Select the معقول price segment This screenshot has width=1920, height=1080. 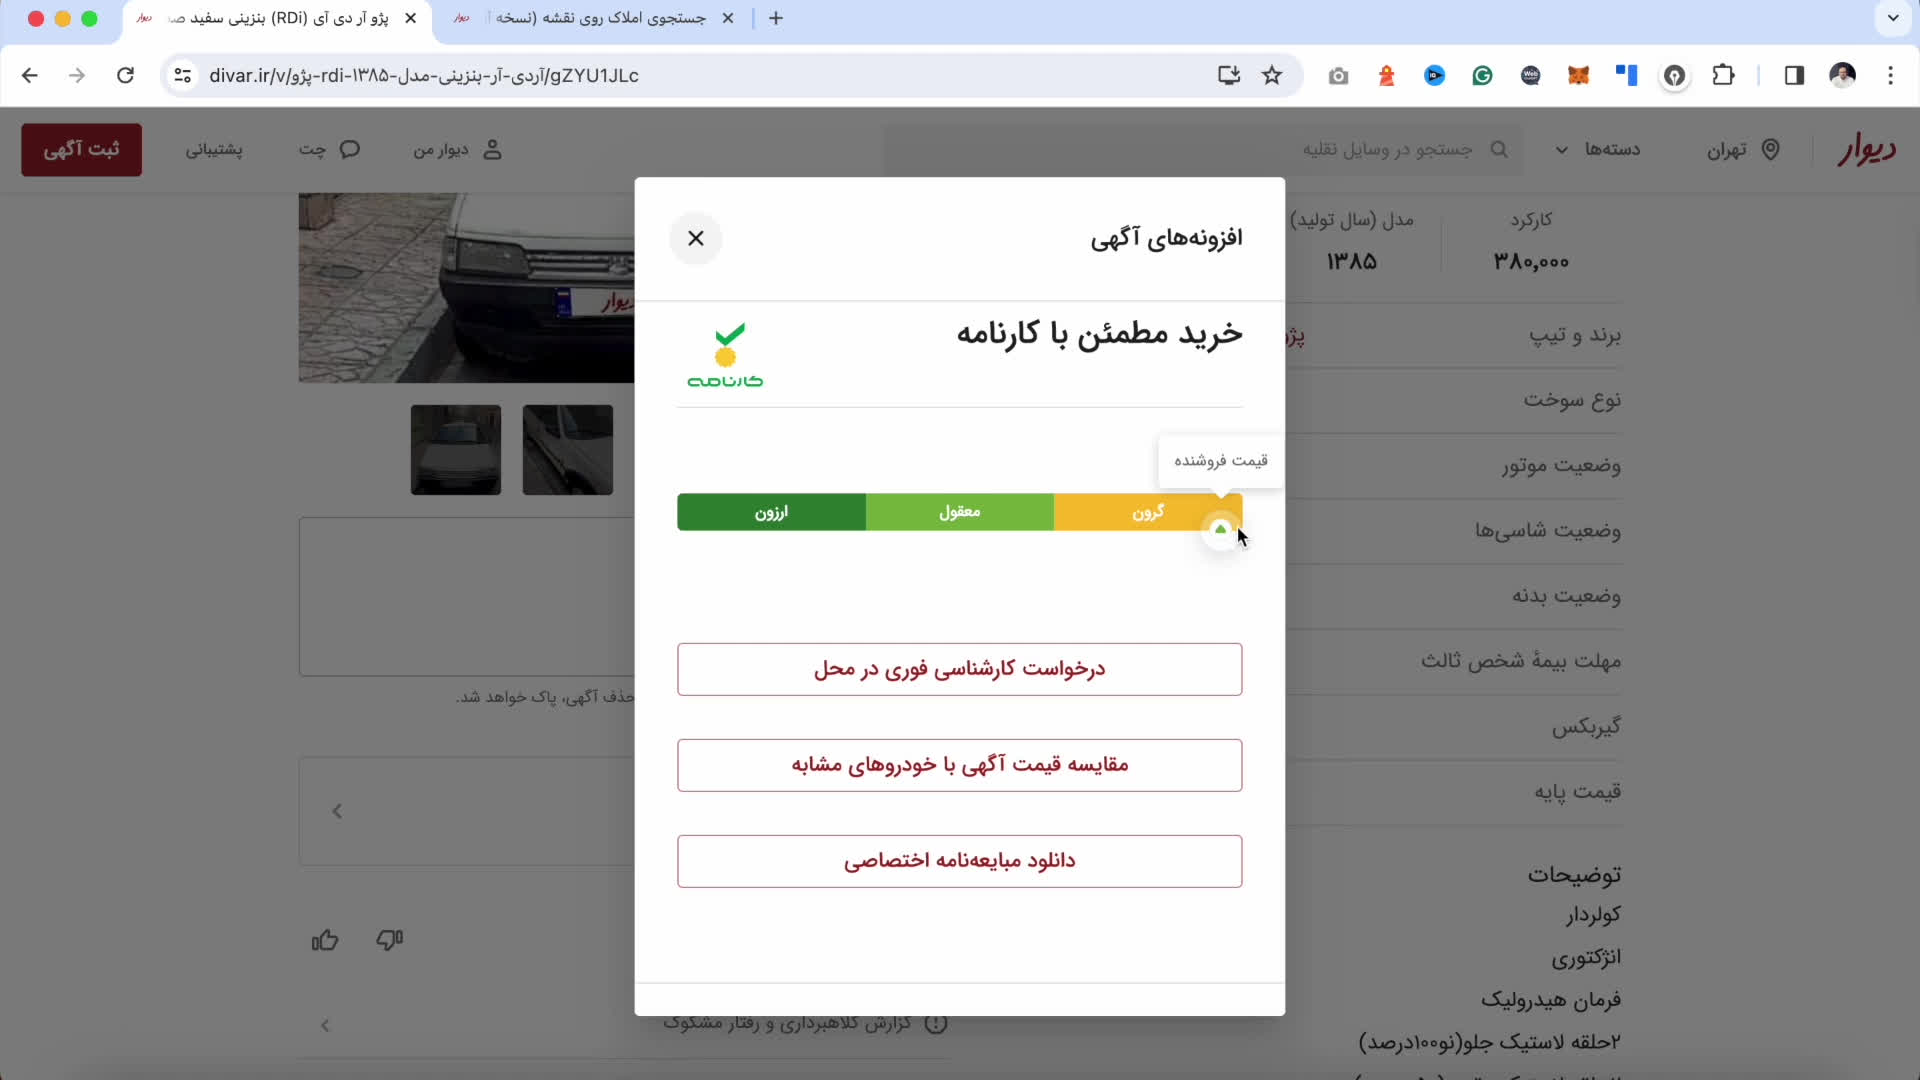[960, 512]
